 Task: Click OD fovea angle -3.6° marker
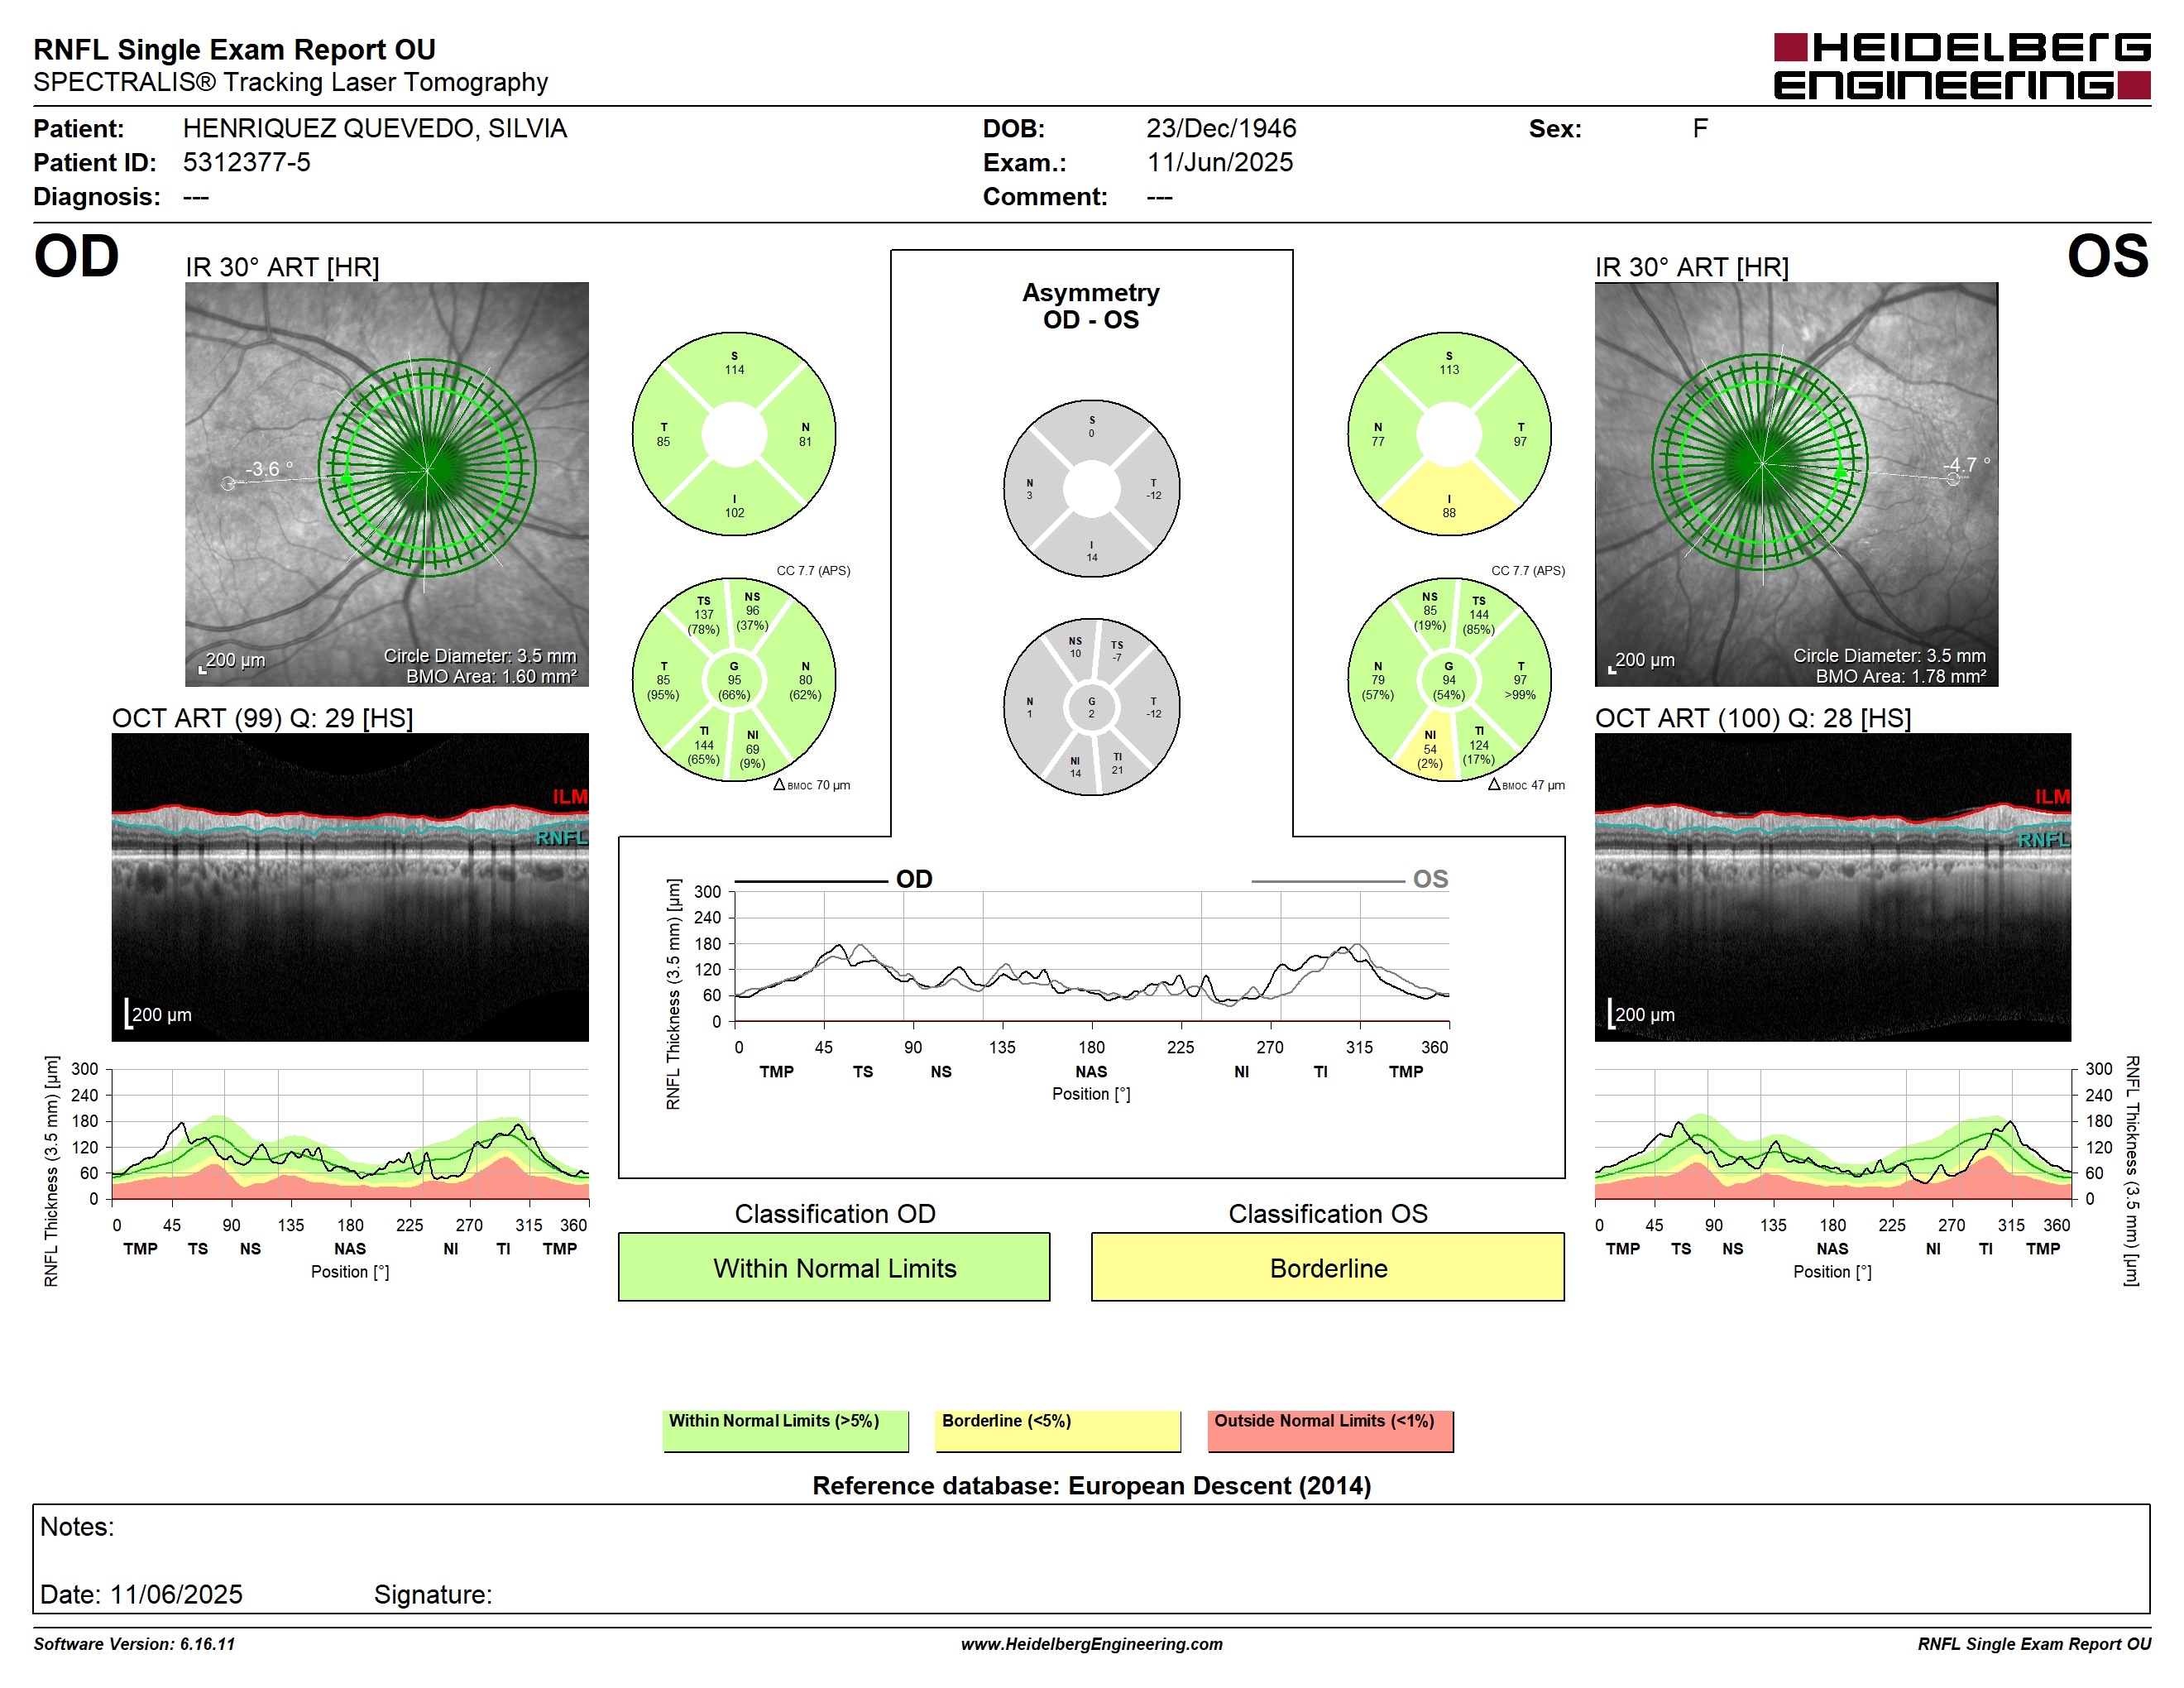[270, 469]
